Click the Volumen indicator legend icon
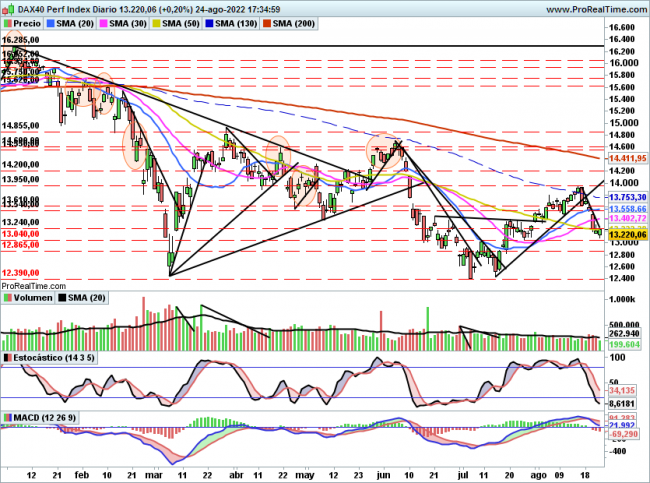The height and width of the screenshot is (483, 650). [x=8, y=297]
